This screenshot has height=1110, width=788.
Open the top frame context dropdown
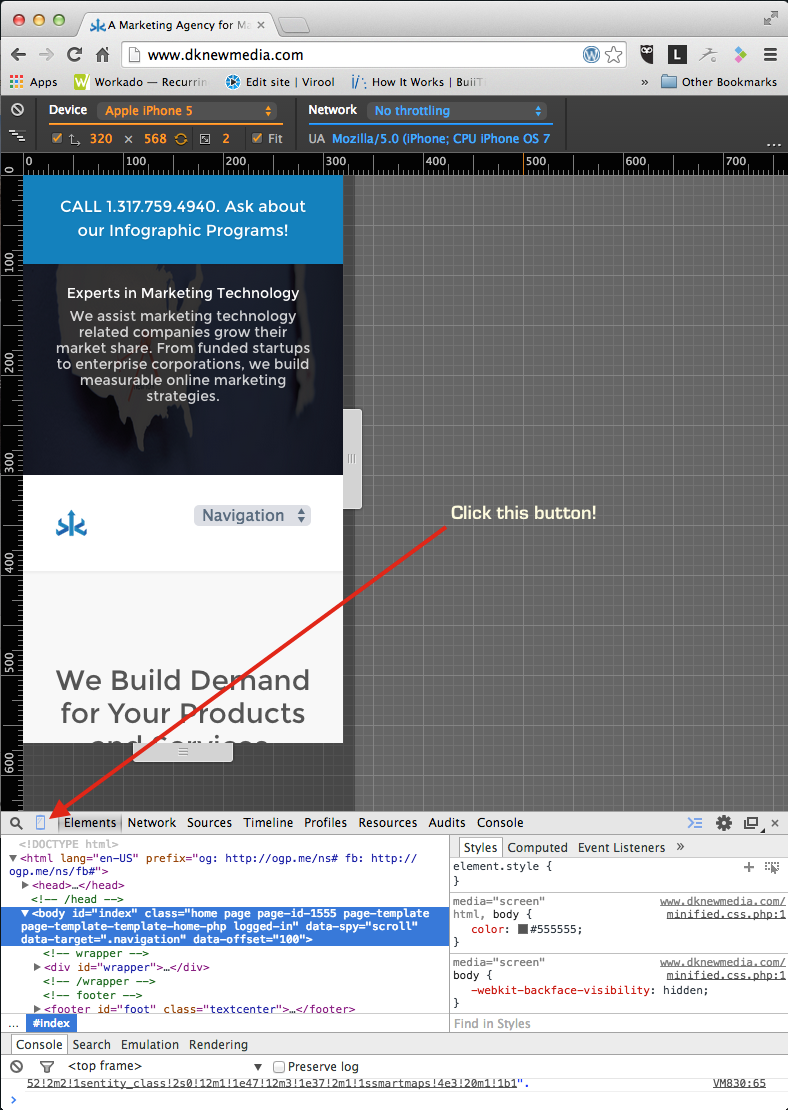point(165,1066)
